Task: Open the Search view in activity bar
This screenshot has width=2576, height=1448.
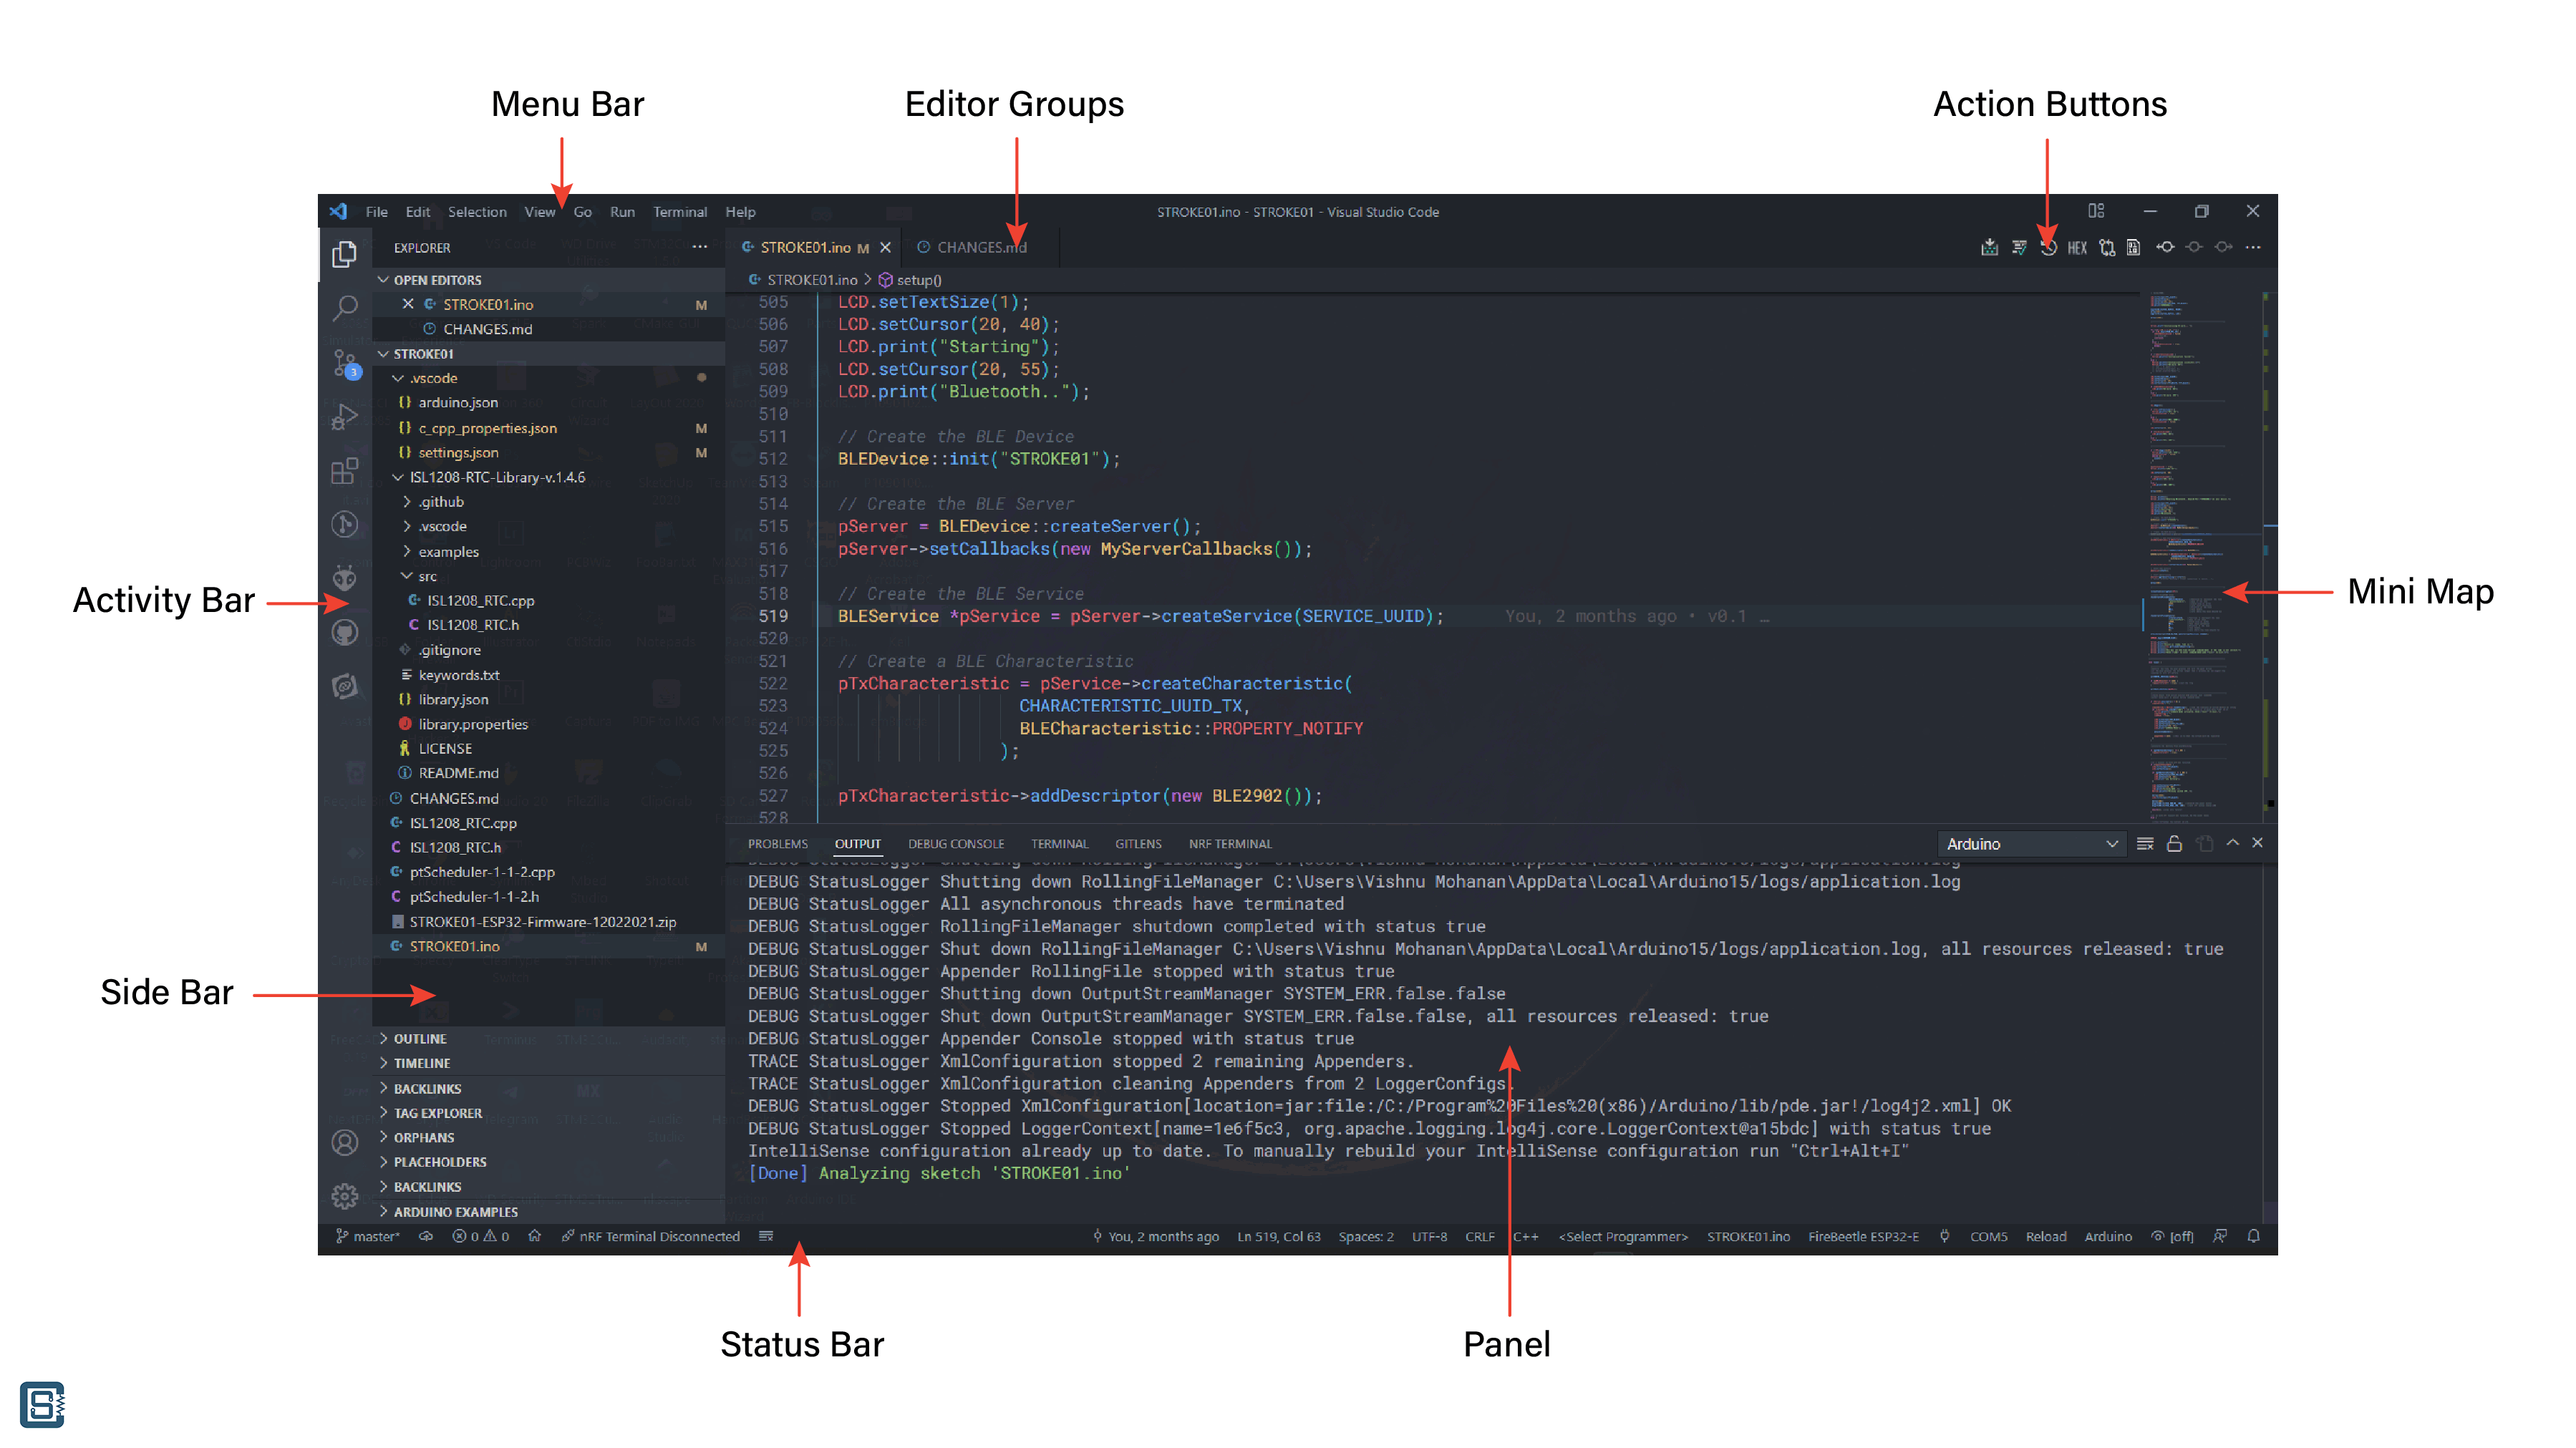Action: coord(345,308)
